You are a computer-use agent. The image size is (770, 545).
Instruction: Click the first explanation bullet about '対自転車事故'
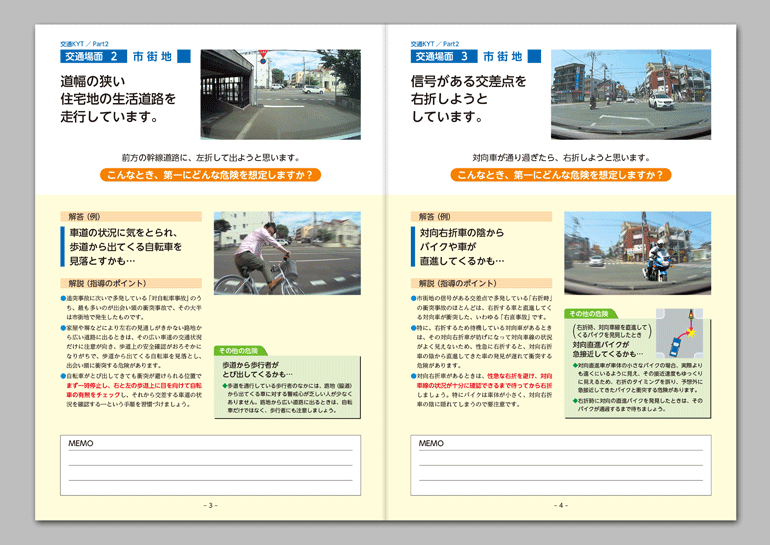tap(131, 307)
